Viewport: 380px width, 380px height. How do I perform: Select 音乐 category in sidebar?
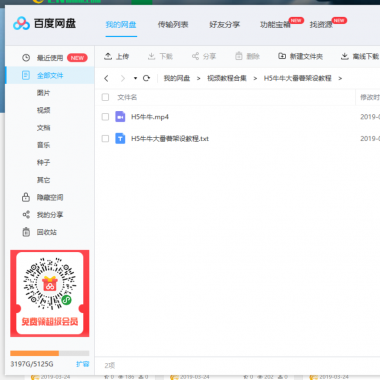[43, 145]
